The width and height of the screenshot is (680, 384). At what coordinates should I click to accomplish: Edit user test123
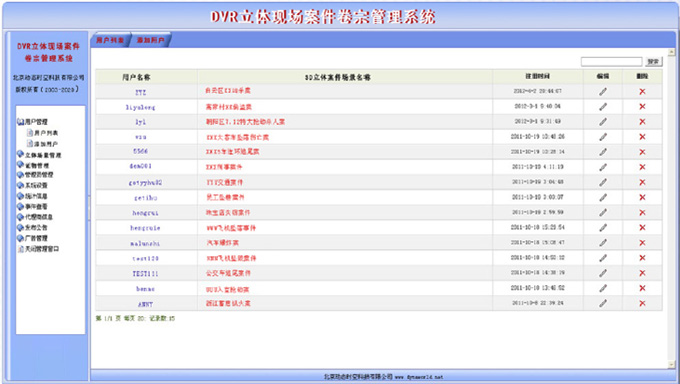pyautogui.click(x=603, y=258)
